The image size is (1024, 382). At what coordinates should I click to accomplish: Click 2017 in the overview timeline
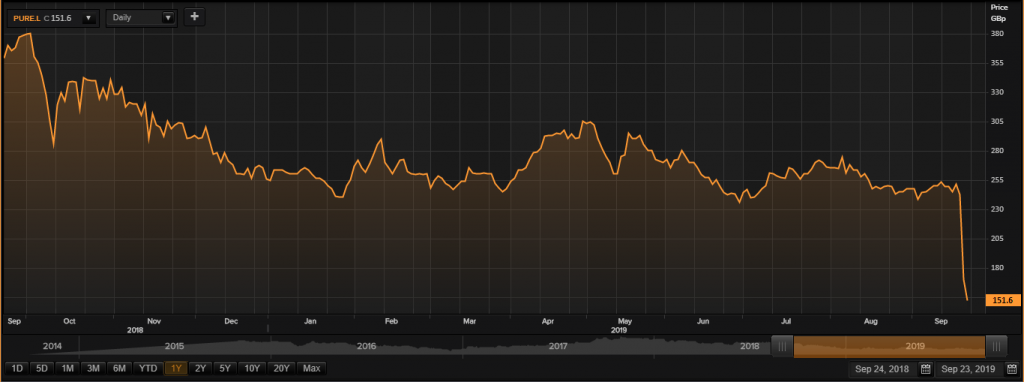tap(558, 346)
